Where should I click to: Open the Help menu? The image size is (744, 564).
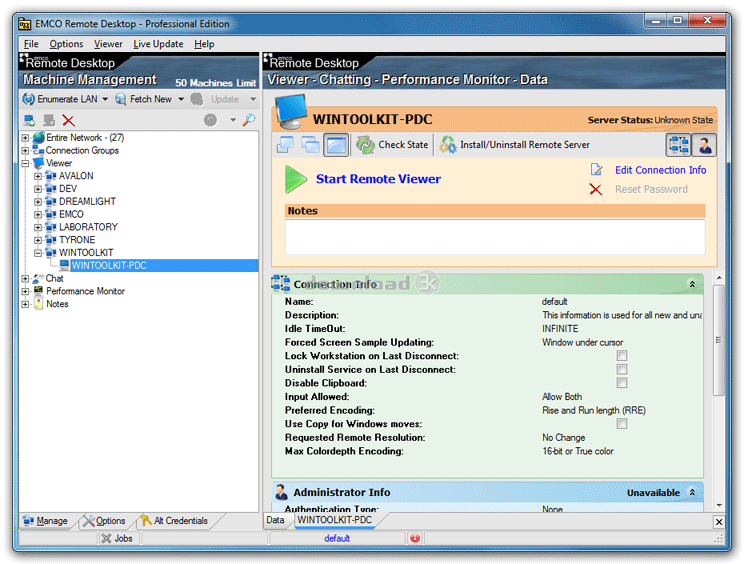[x=204, y=44]
